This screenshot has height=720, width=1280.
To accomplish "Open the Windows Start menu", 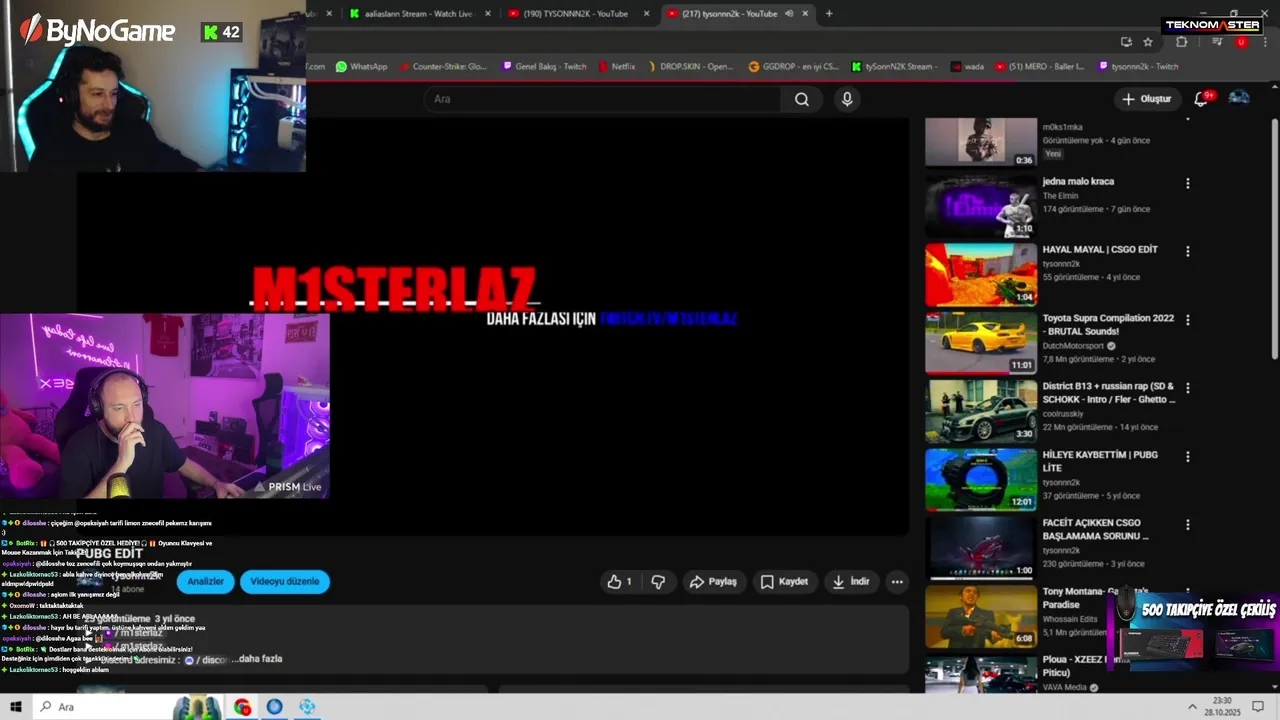I will (15, 707).
